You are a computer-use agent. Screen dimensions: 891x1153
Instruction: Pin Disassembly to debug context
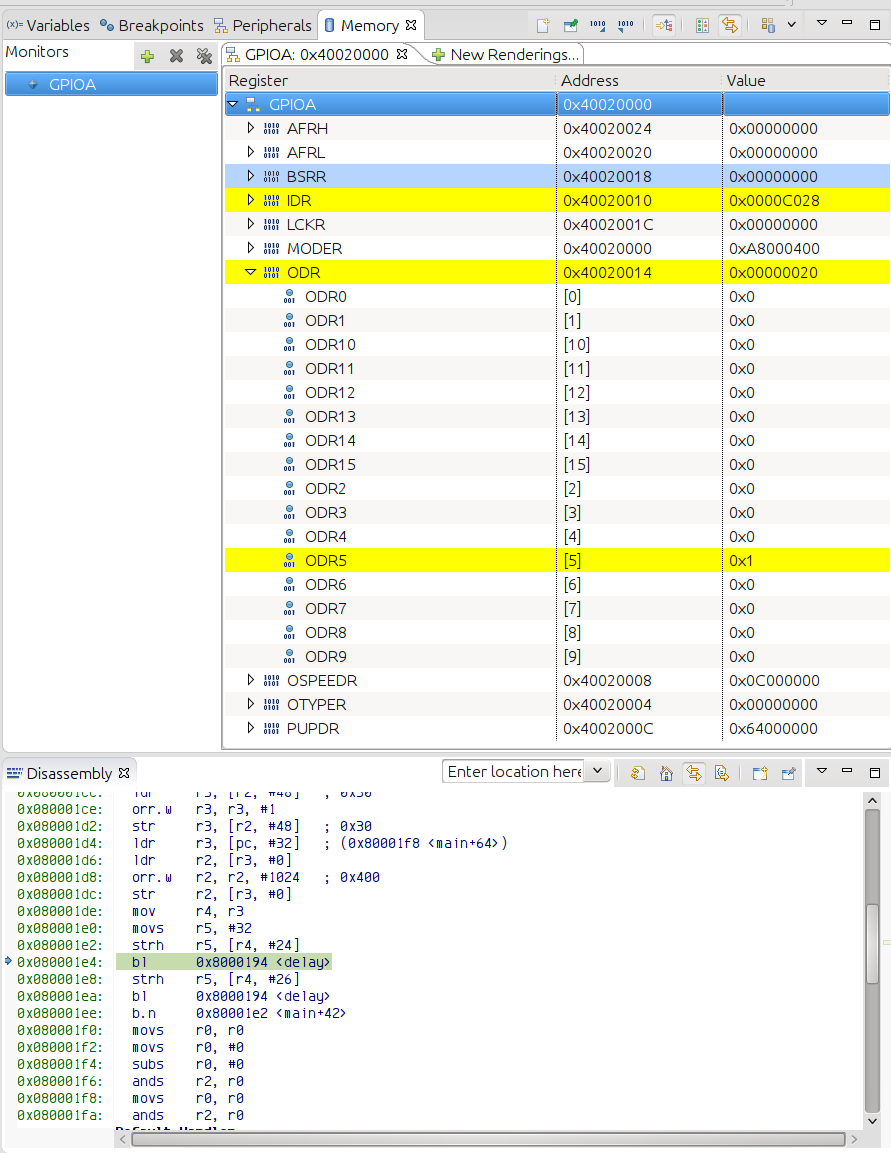788,773
